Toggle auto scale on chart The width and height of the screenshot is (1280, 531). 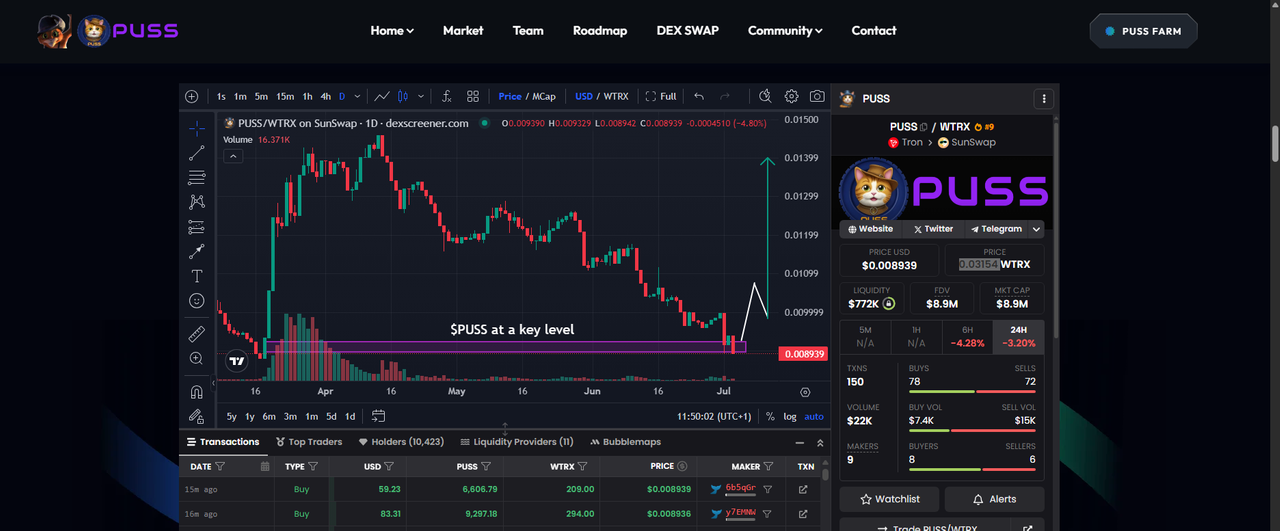pyautogui.click(x=815, y=416)
